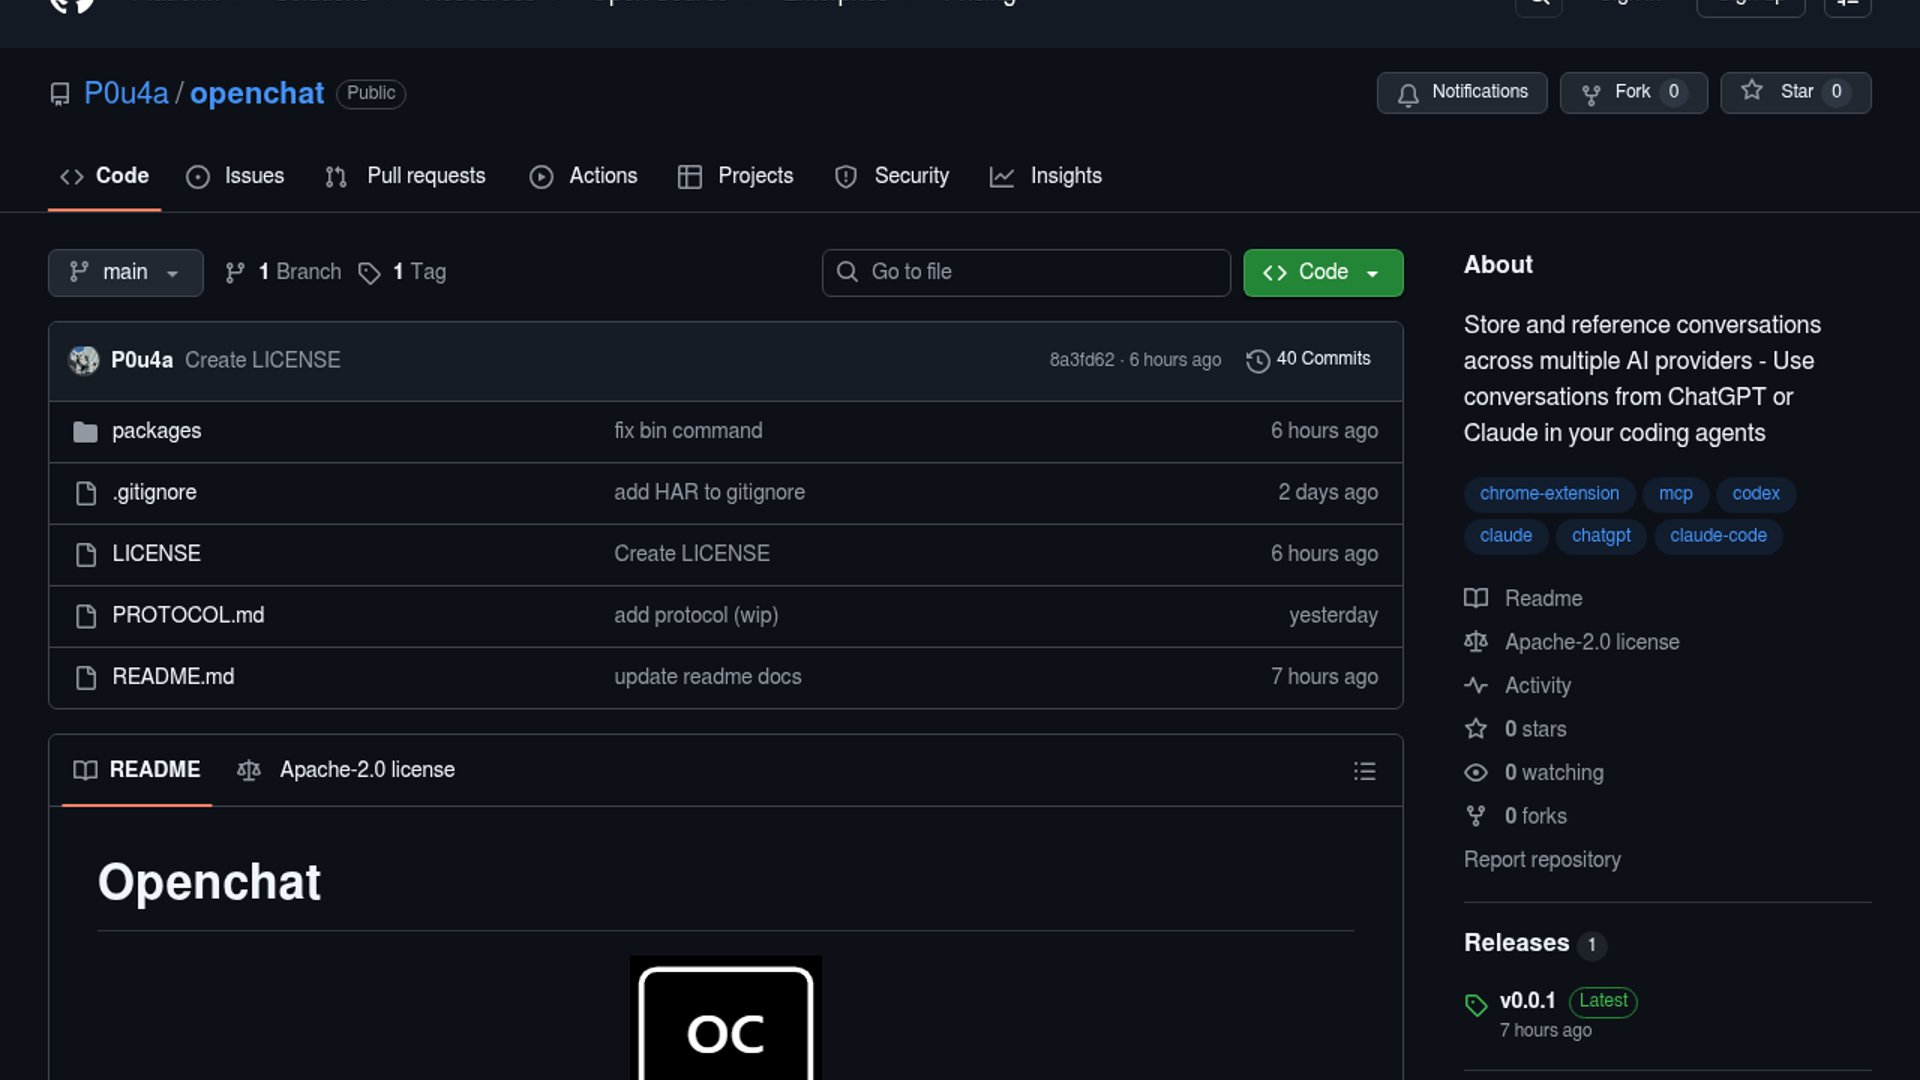This screenshot has width=1920, height=1080.
Task: Click the Go to file search field
Action: click(x=1026, y=272)
